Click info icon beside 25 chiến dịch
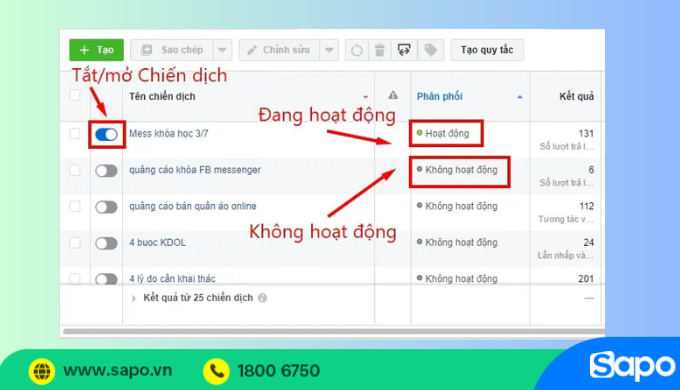680x390 pixels. coord(262,298)
